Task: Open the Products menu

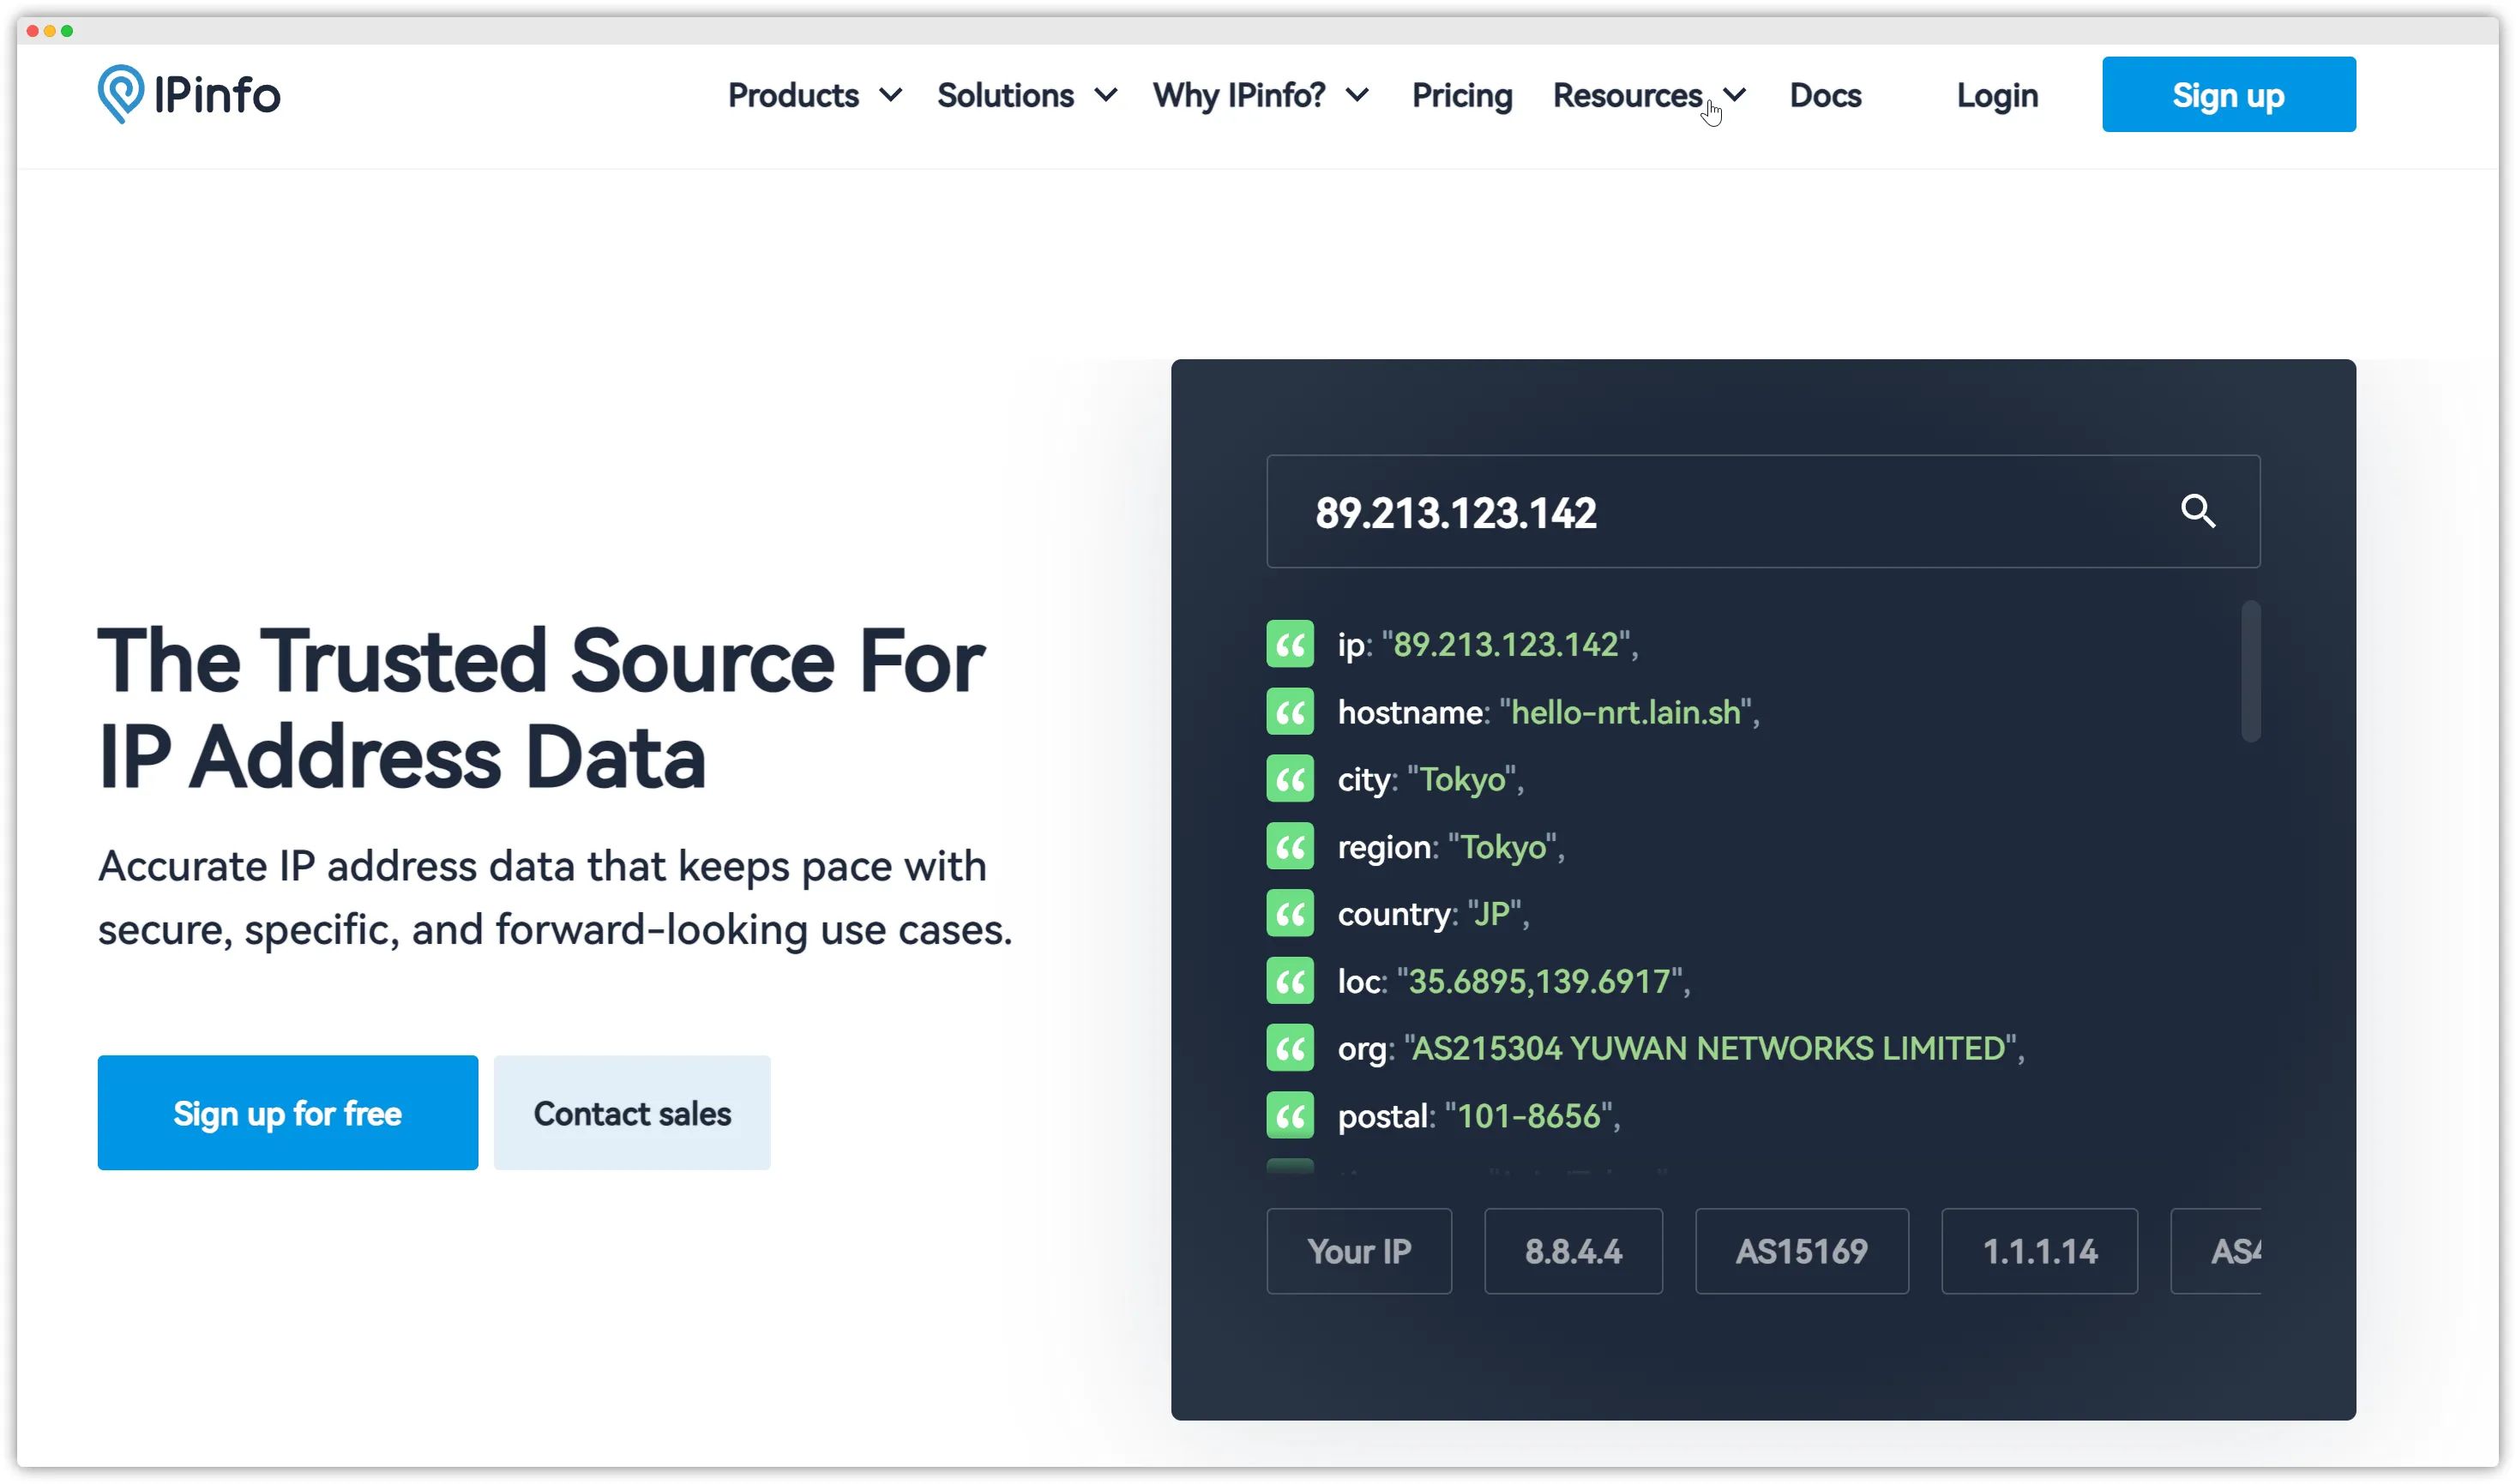Action: [x=793, y=95]
